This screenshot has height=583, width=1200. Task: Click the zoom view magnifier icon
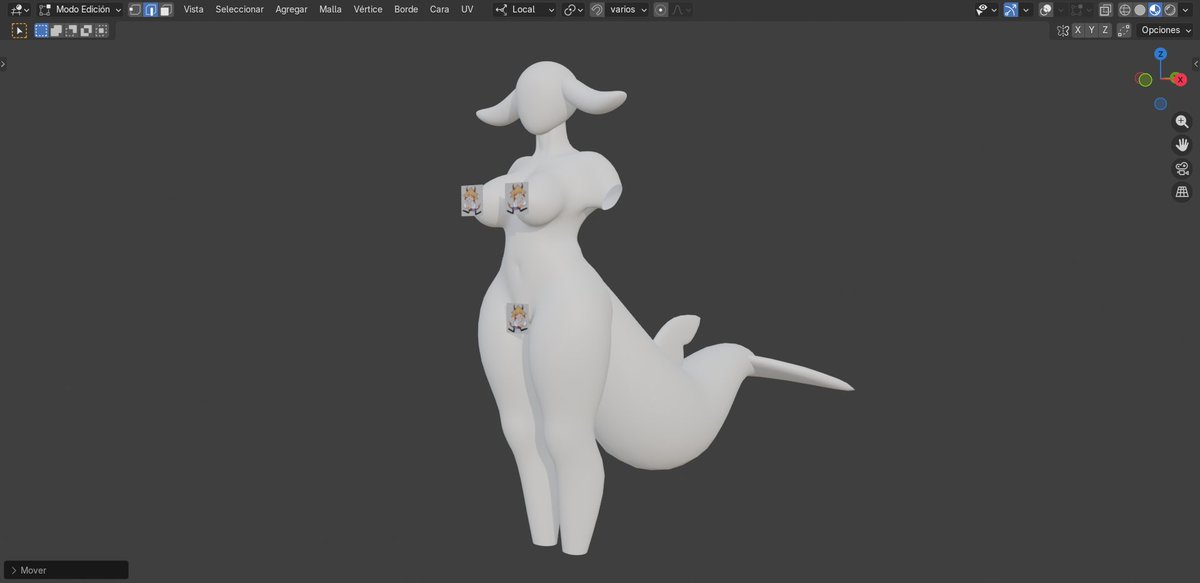pyautogui.click(x=1182, y=121)
